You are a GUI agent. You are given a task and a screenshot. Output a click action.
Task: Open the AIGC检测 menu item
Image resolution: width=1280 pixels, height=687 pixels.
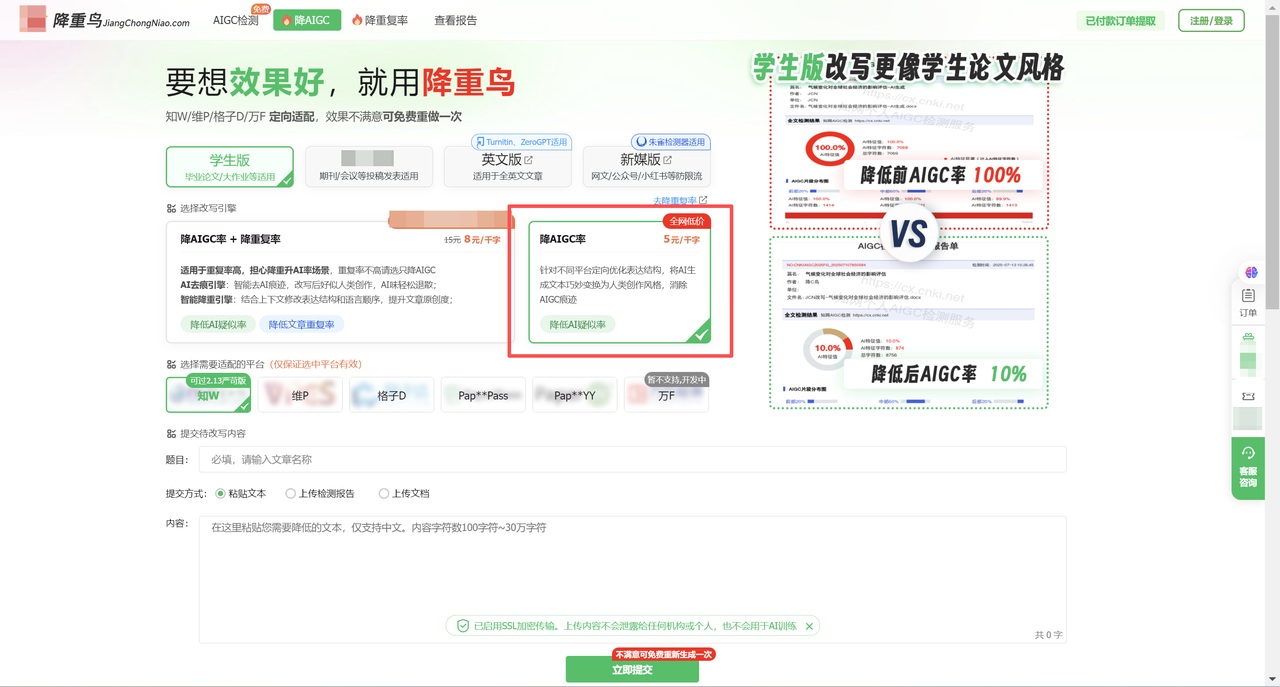click(x=236, y=20)
